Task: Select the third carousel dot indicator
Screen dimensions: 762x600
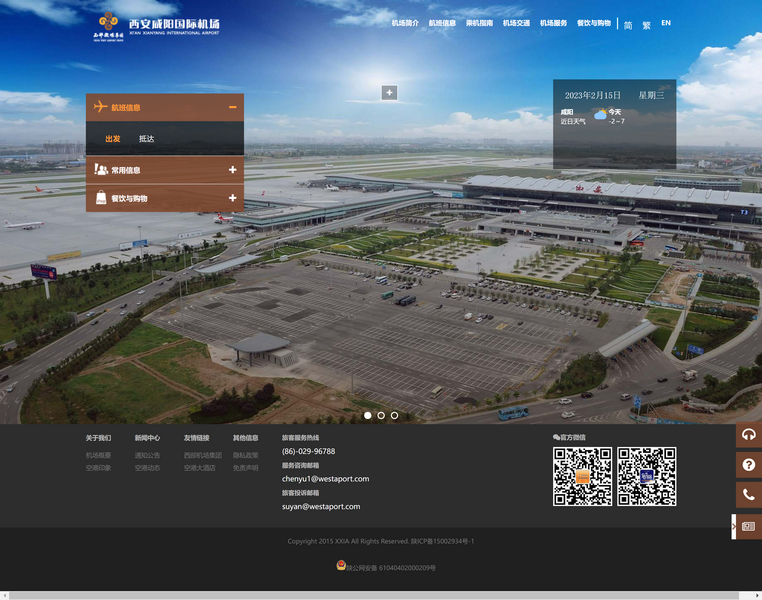Action: 394,415
